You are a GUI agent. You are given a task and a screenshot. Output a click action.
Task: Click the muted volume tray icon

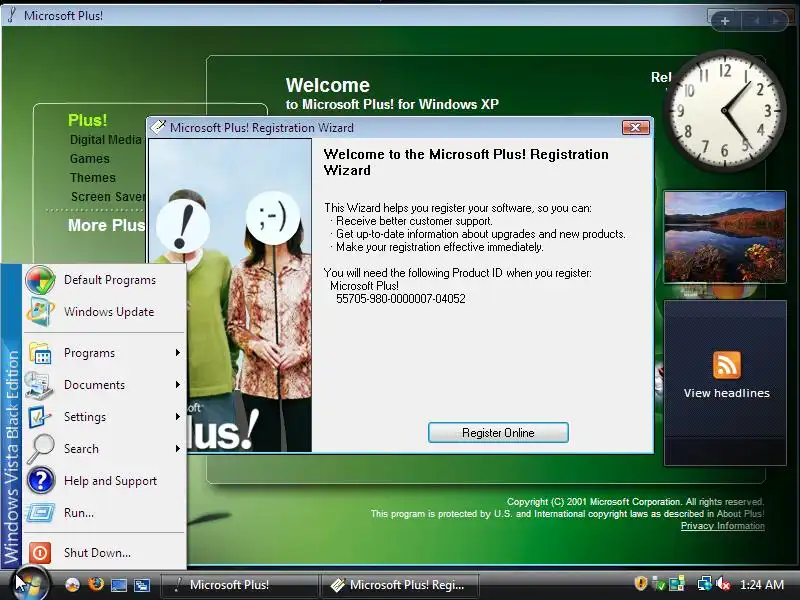tap(722, 584)
